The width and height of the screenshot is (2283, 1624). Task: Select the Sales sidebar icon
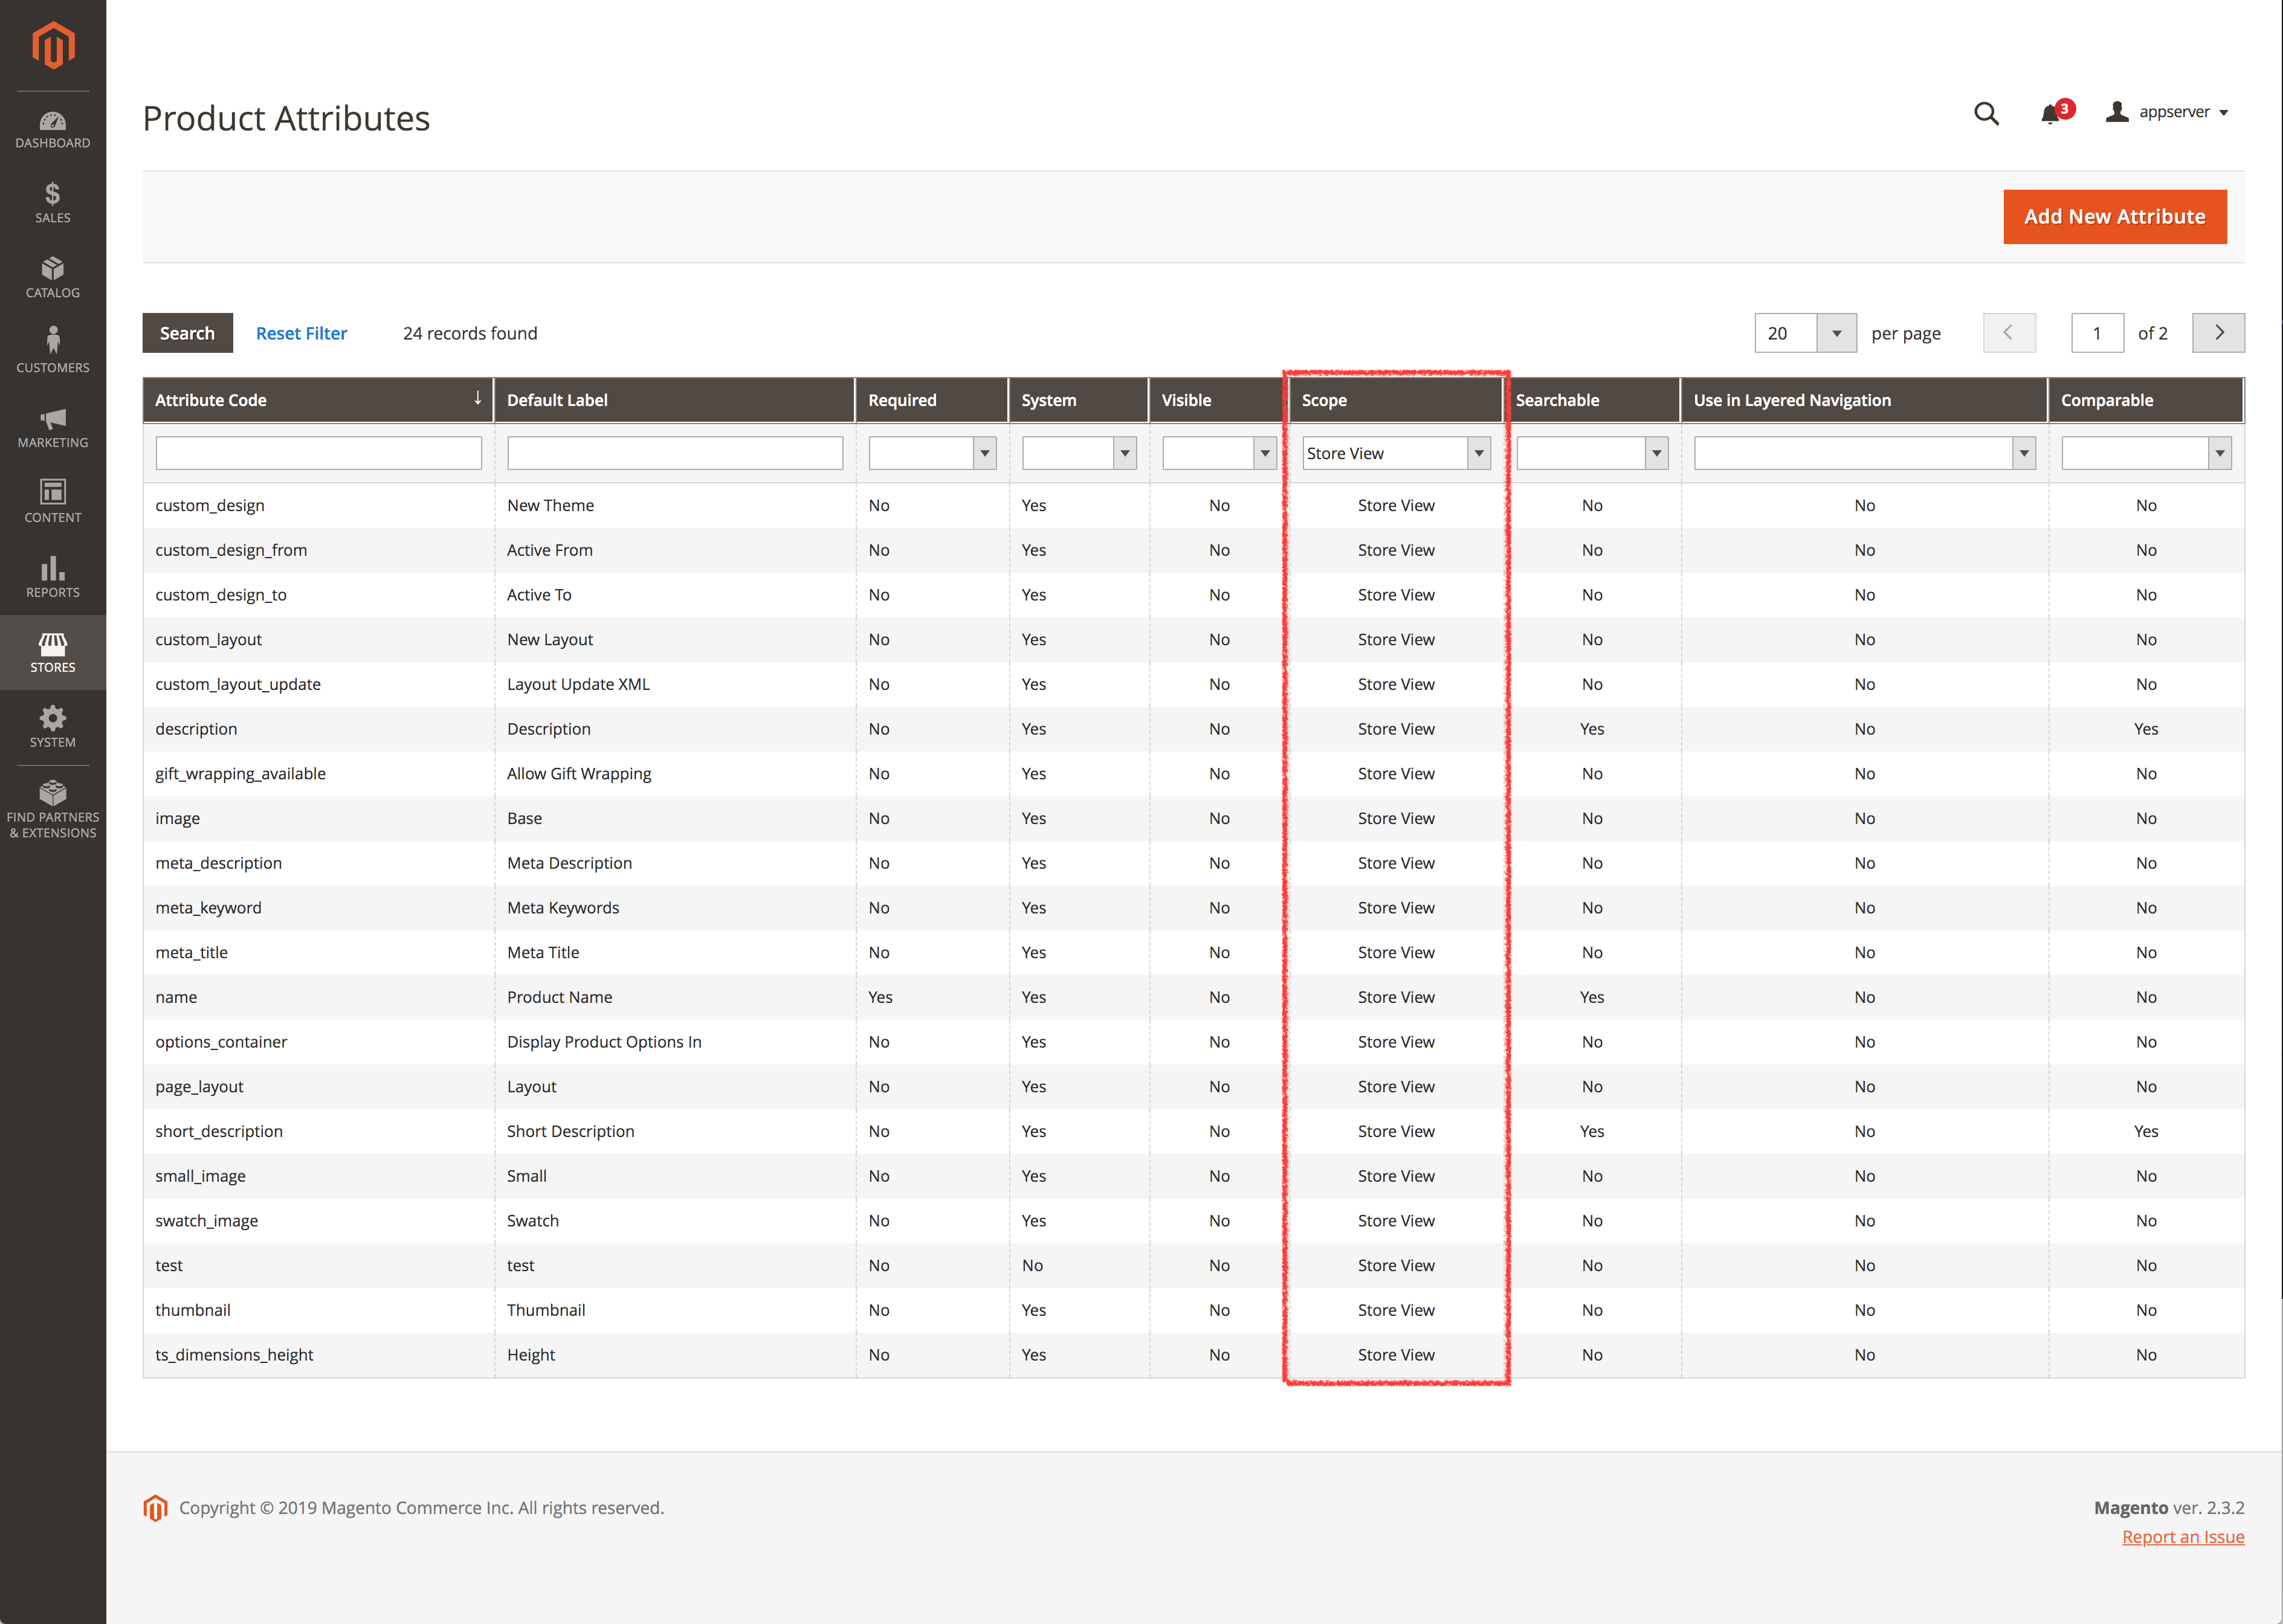point(52,202)
